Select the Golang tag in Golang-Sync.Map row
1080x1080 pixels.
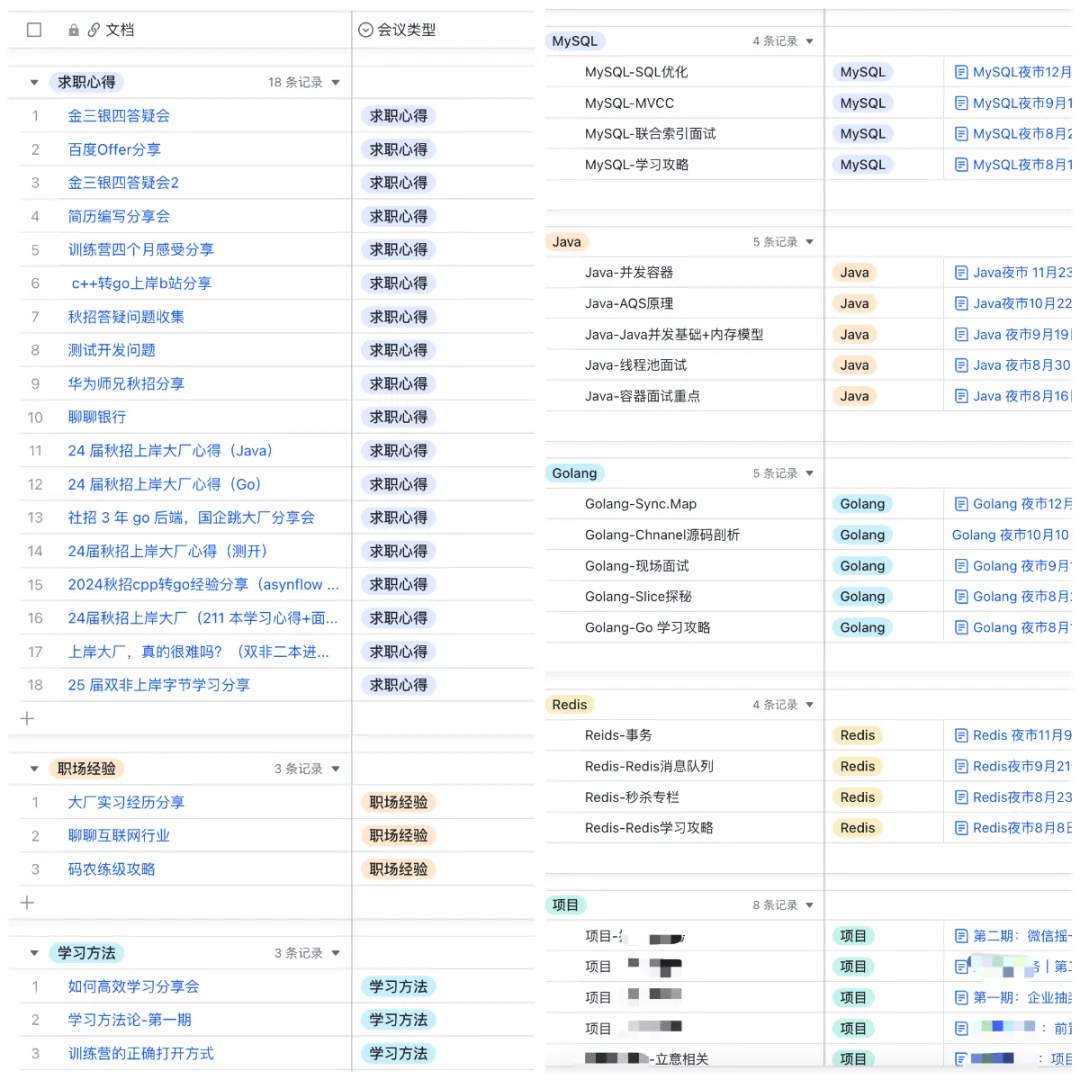tap(862, 504)
